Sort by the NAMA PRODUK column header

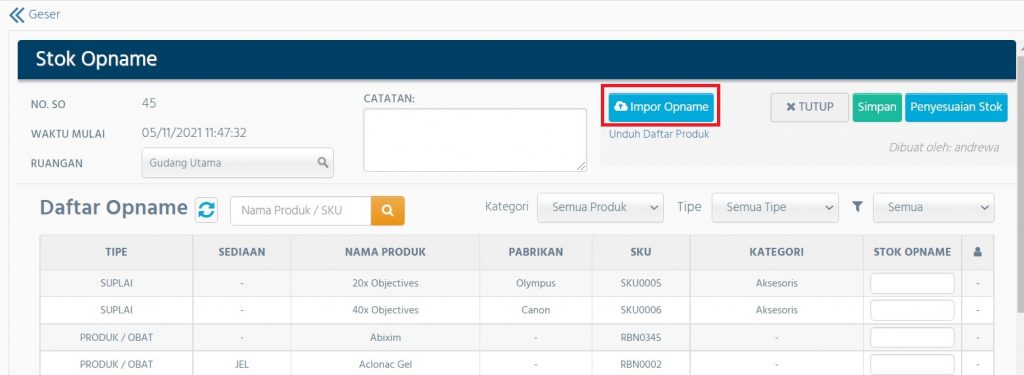[385, 252]
